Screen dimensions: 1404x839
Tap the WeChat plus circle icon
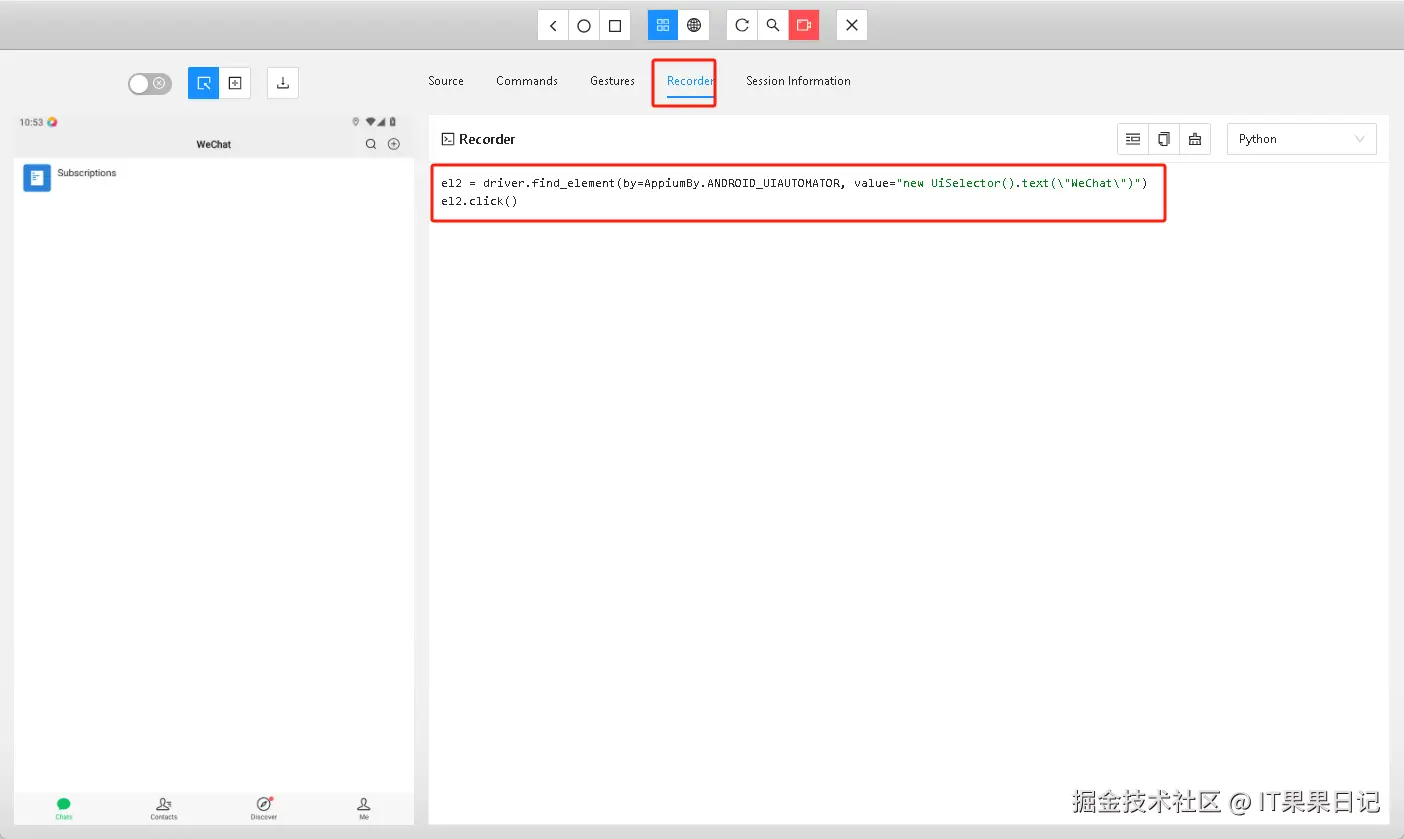point(394,144)
